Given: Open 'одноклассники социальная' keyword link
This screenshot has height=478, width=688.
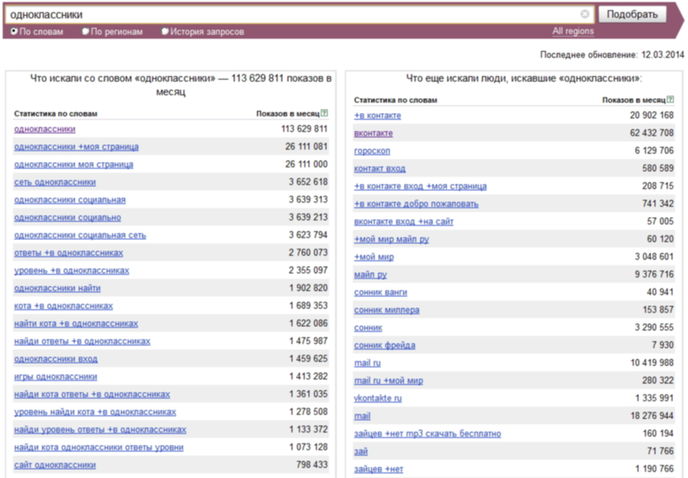Looking at the screenshot, I should 70,200.
